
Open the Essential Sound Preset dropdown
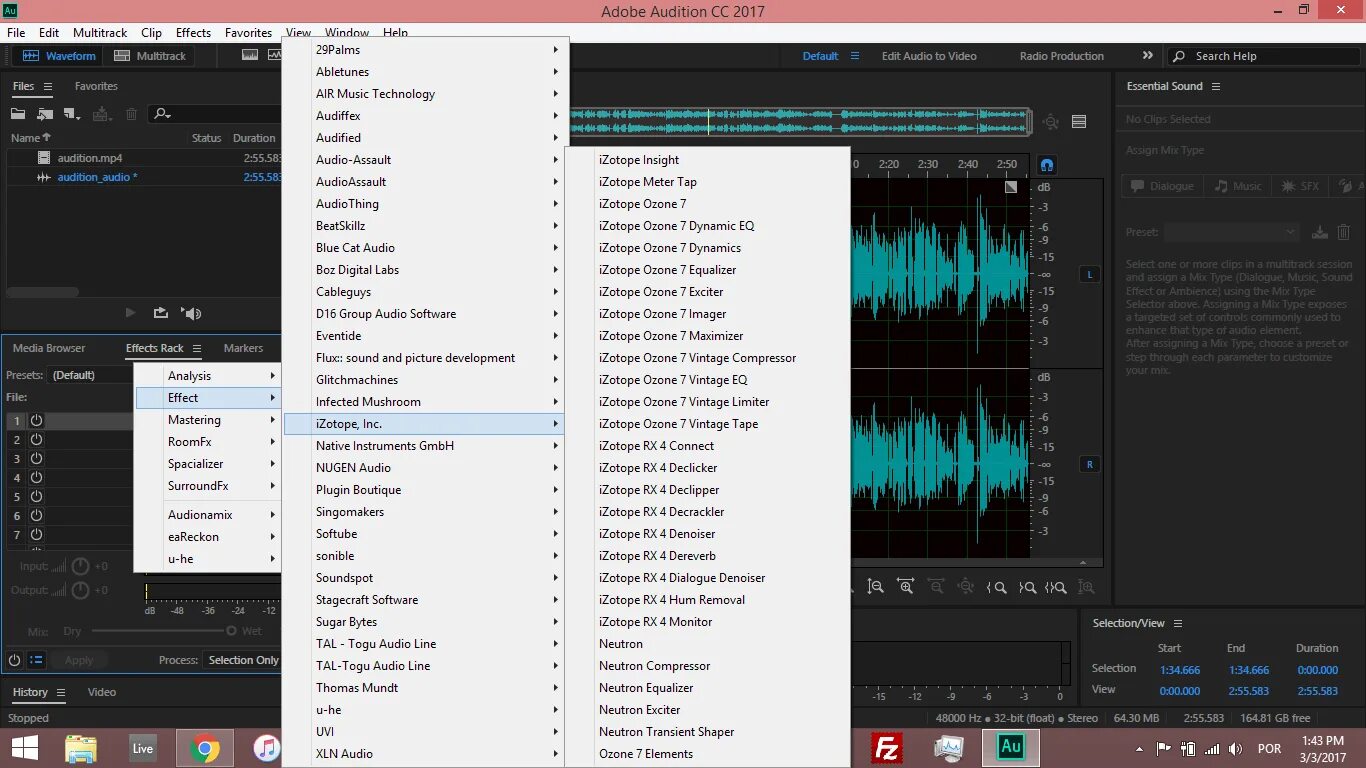(1231, 232)
